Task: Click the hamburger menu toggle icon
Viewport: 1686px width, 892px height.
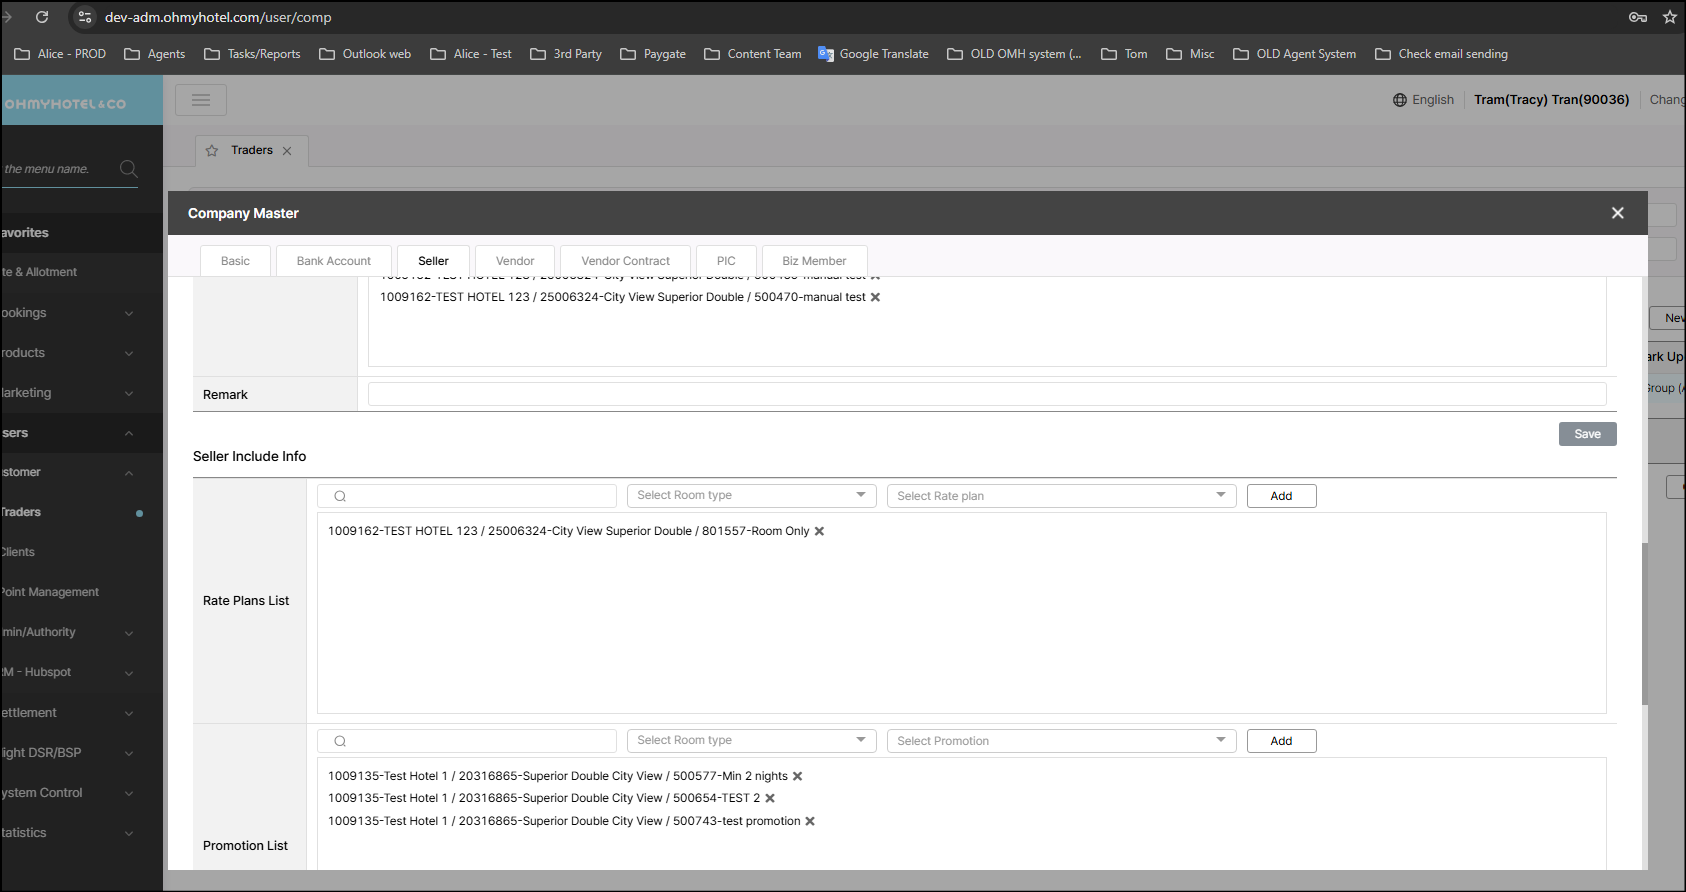Action: pyautogui.click(x=201, y=100)
